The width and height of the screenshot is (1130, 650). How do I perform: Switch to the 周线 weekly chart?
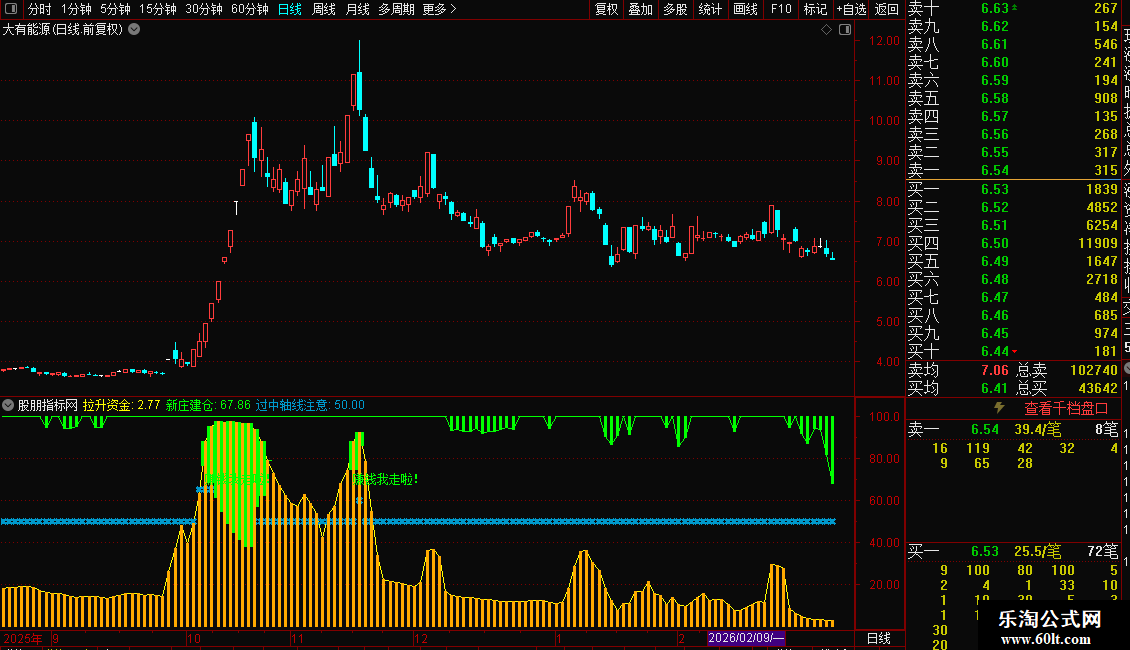click(324, 9)
